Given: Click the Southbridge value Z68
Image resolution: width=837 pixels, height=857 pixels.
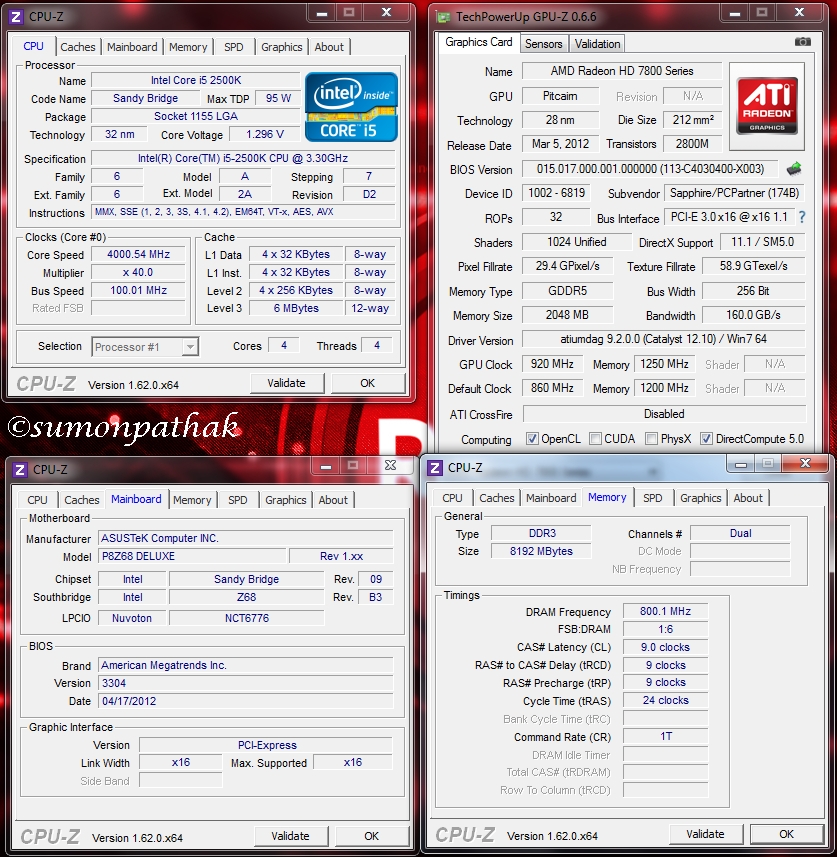Looking at the screenshot, I should click(247, 597).
